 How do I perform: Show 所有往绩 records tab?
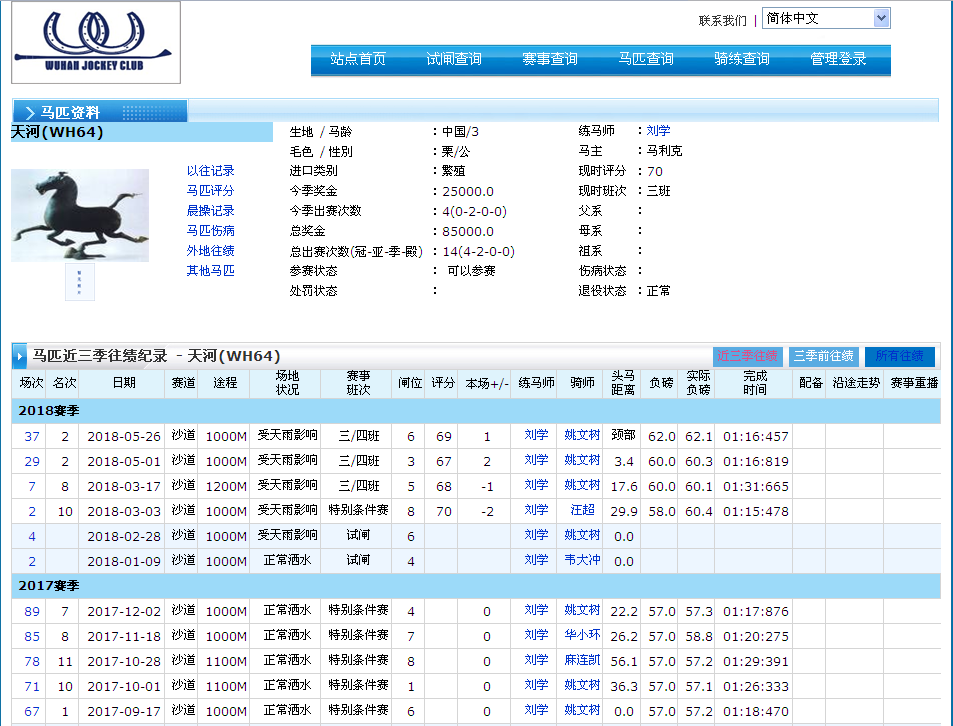point(899,356)
